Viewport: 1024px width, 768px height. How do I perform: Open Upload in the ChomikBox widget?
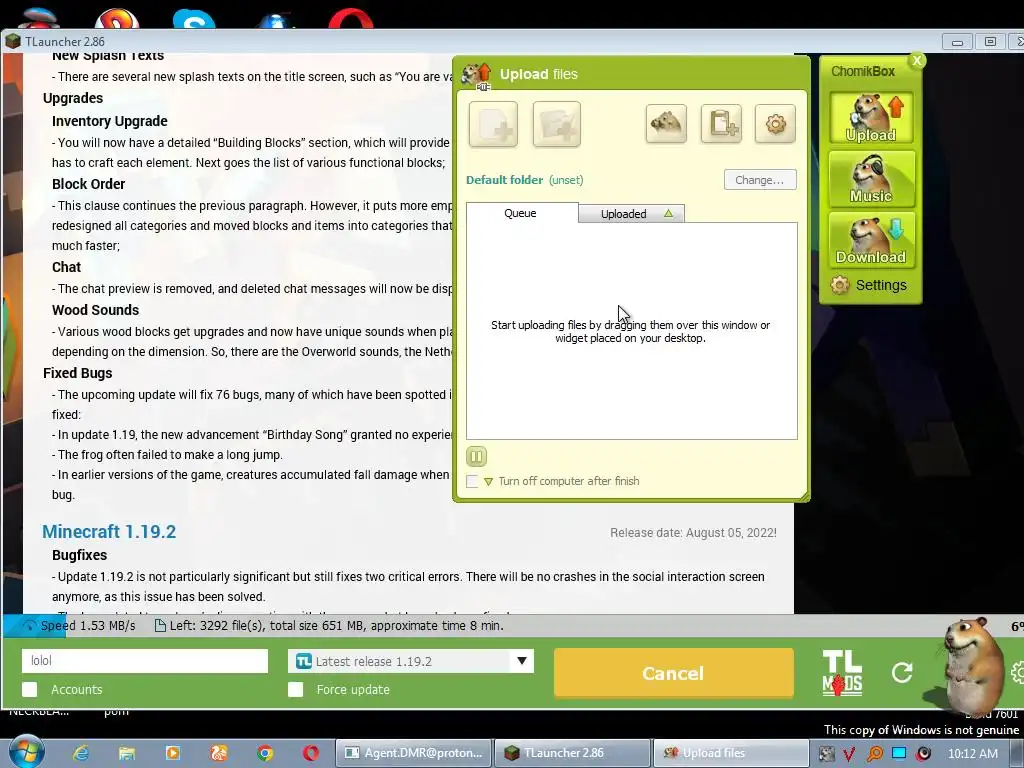pos(871,118)
